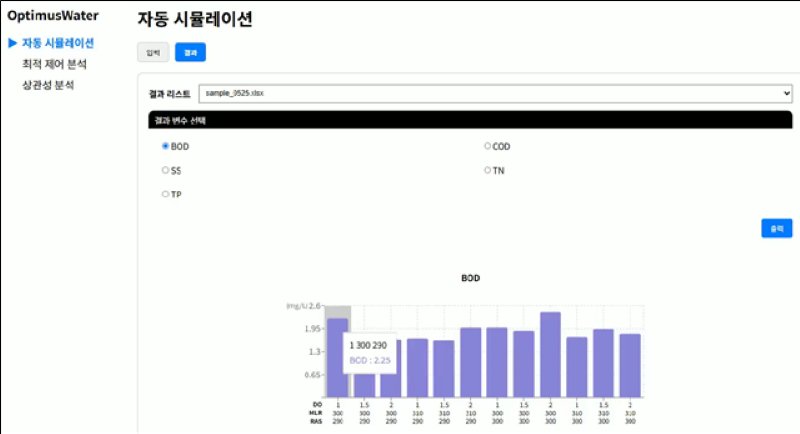This screenshot has width=800, height=434.
Task: Click the tallest bar in BOD chart
Action: 550,355
